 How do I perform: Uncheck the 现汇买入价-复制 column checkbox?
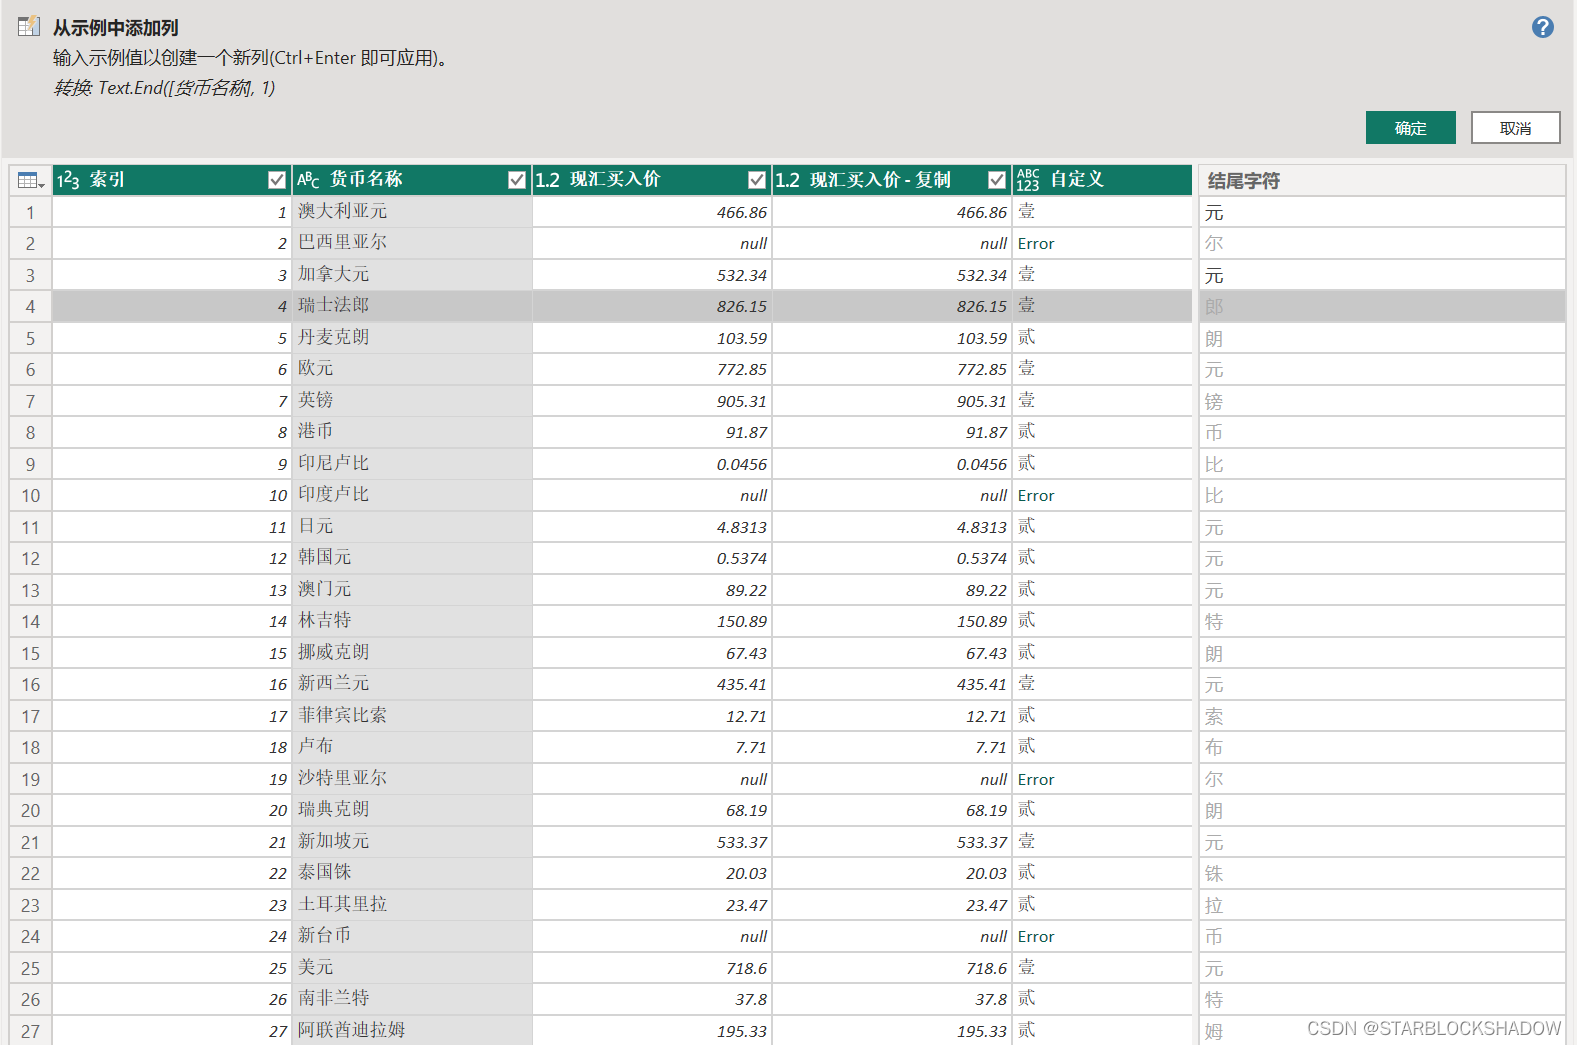click(997, 180)
